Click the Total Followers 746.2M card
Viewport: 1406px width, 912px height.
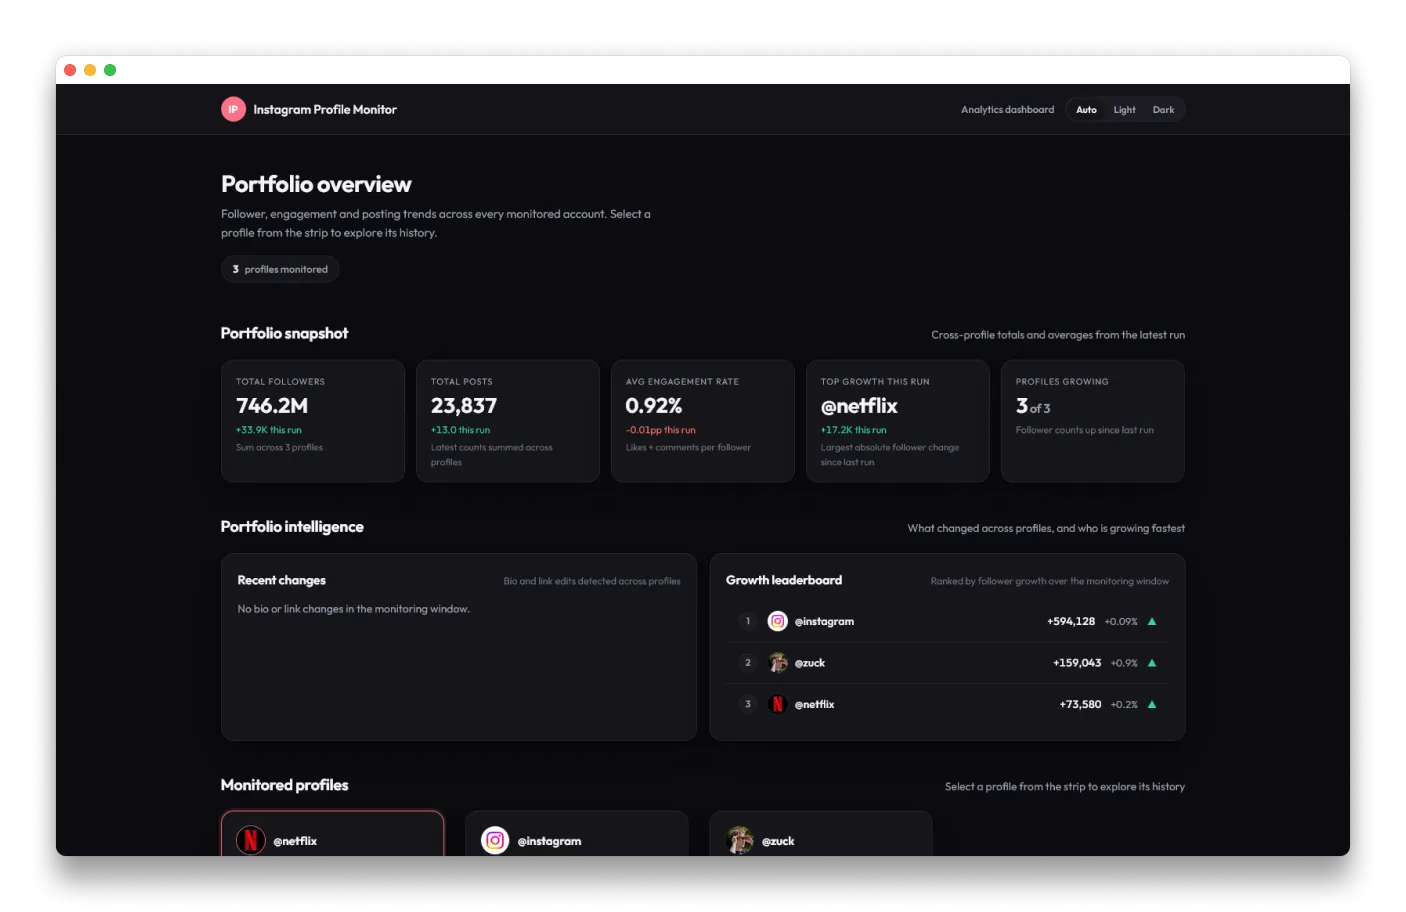(x=313, y=421)
